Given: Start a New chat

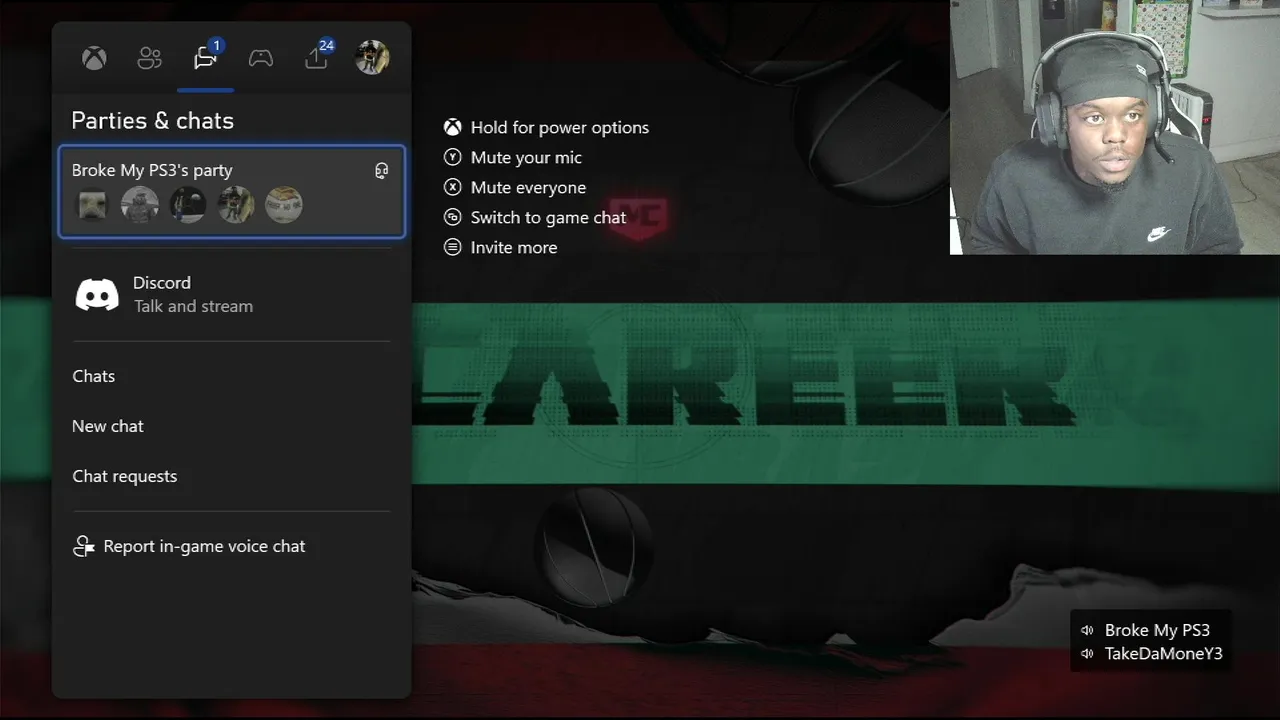Looking at the screenshot, I should click(231, 426).
